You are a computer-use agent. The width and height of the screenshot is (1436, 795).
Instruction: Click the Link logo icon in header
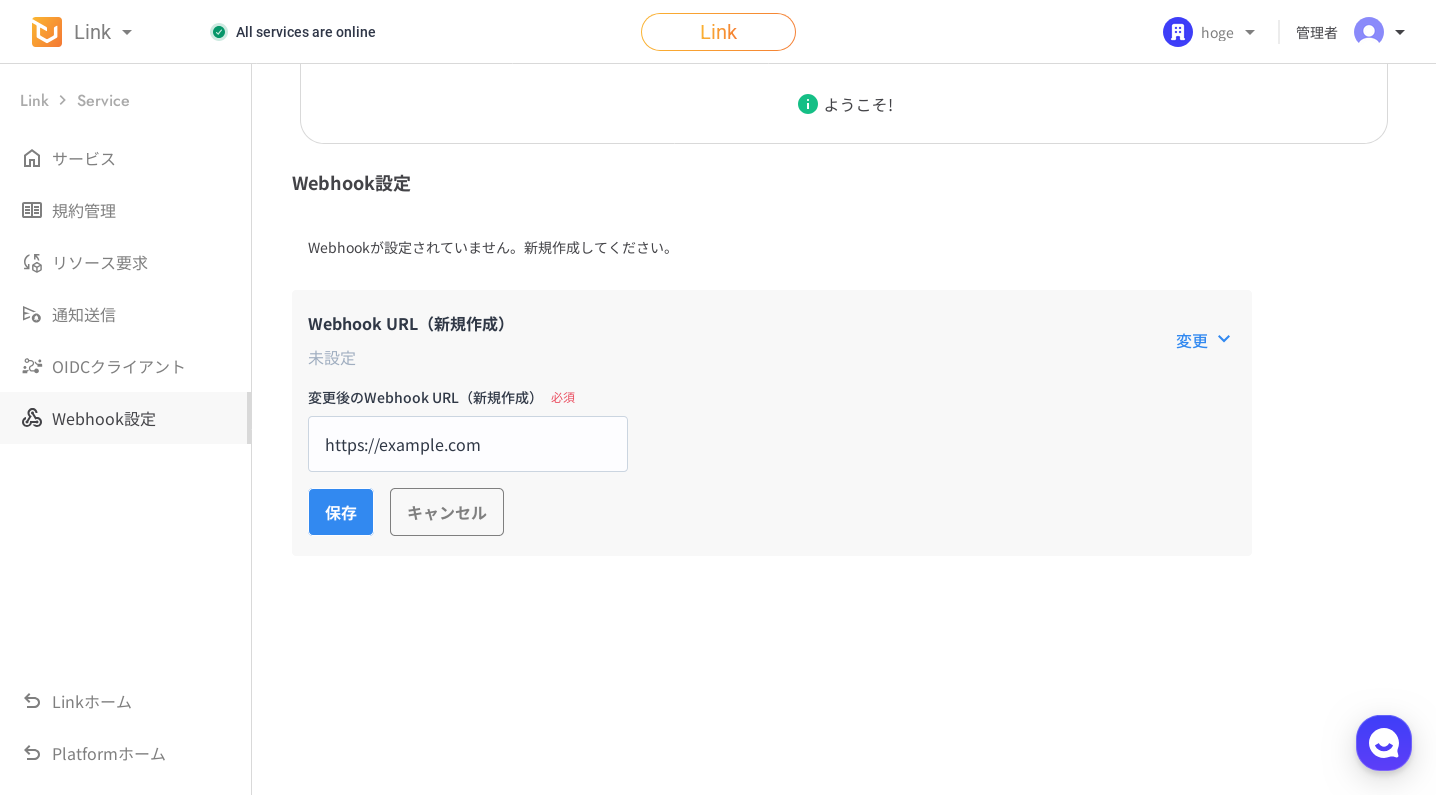(x=46, y=32)
